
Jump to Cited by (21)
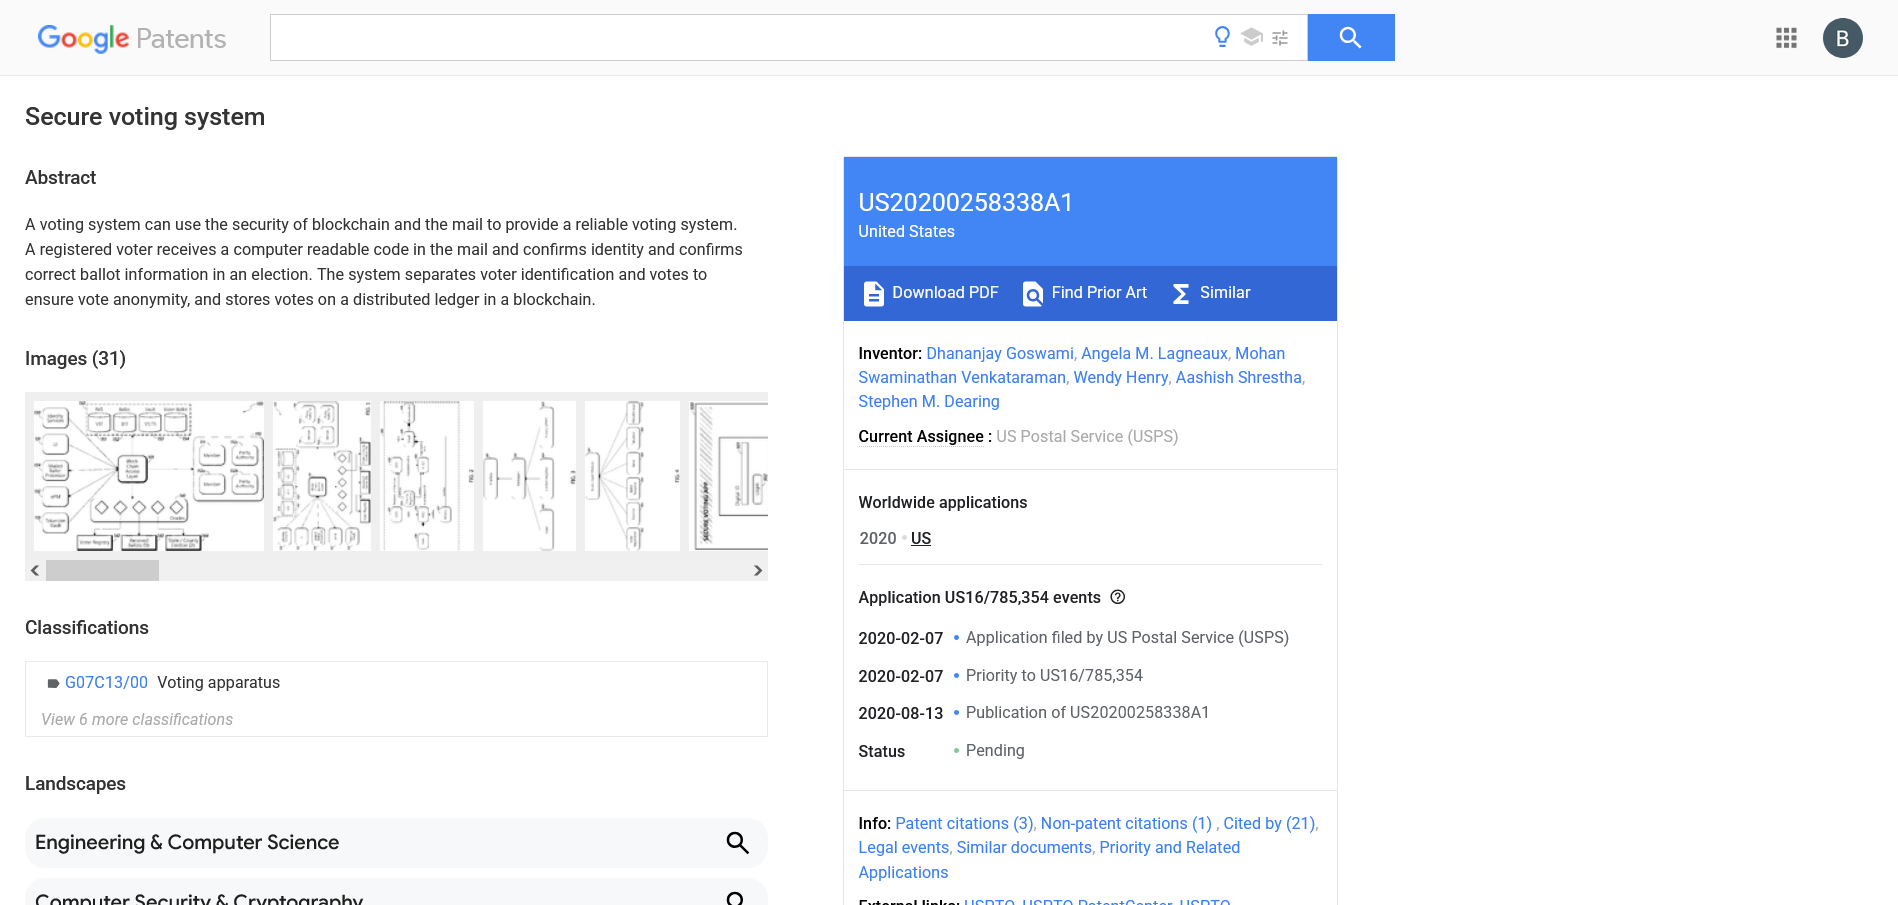[x=1269, y=823]
